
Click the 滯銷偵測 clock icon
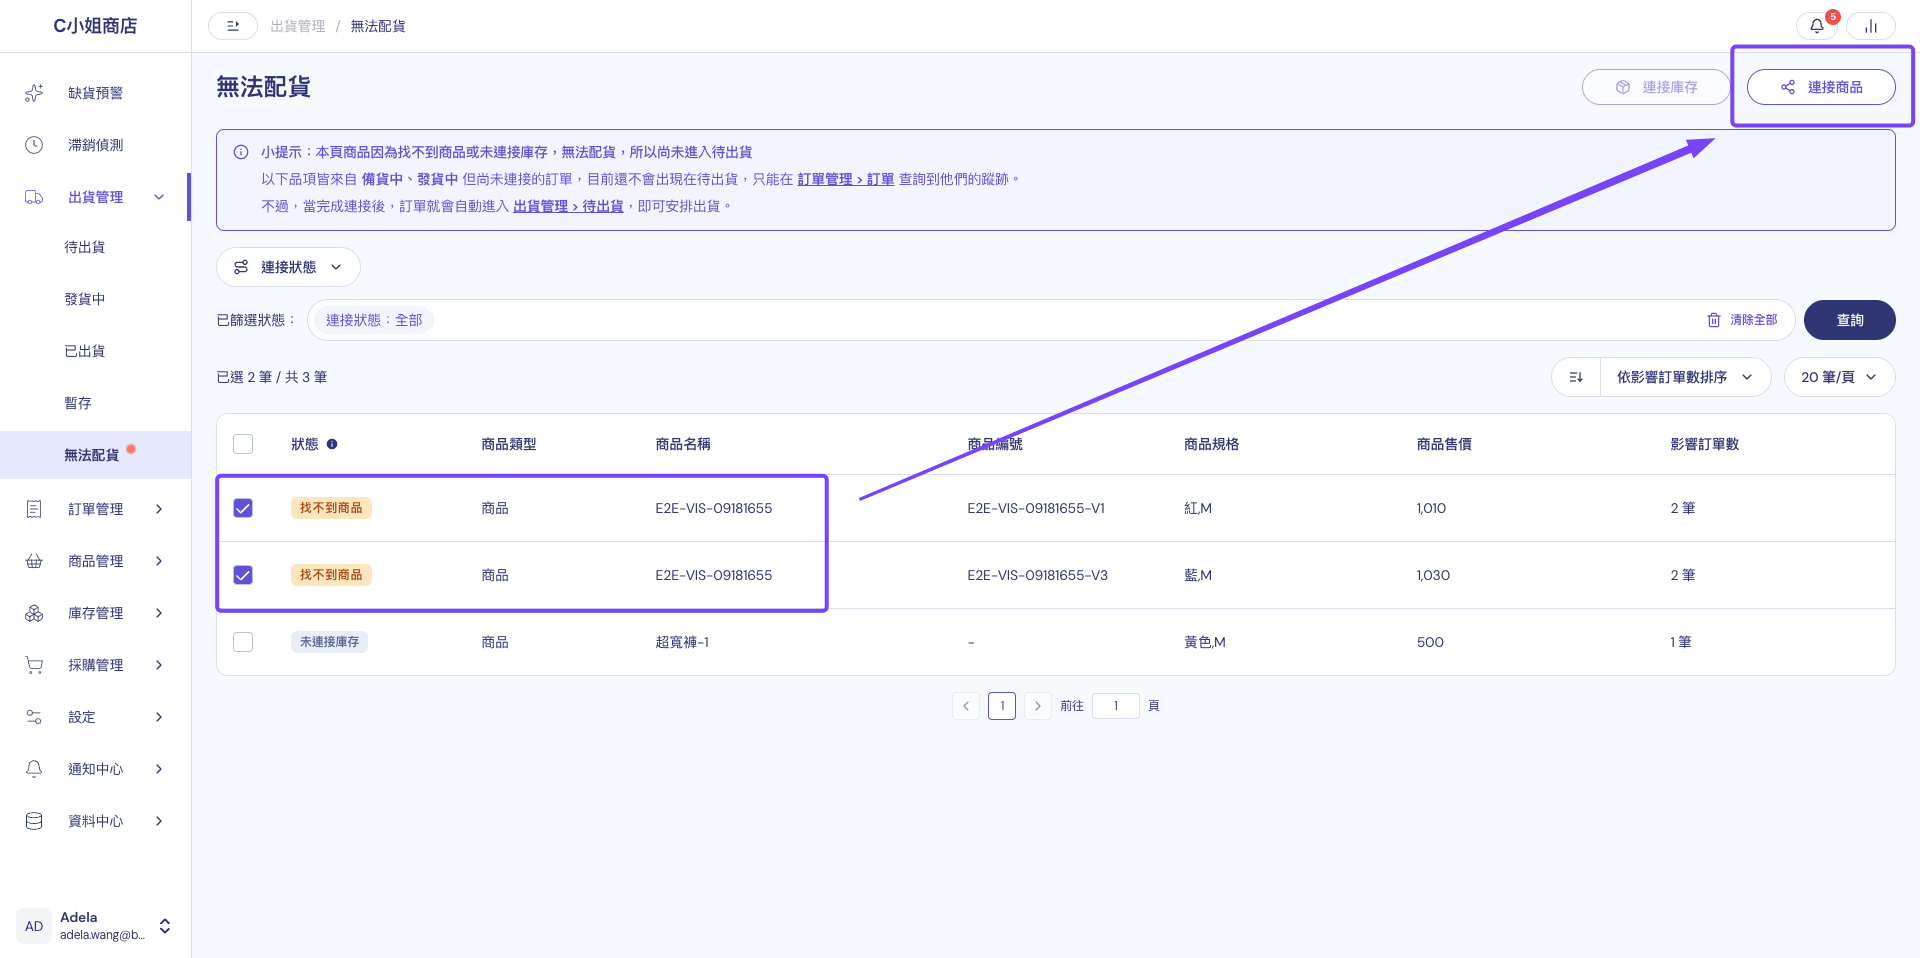point(34,145)
